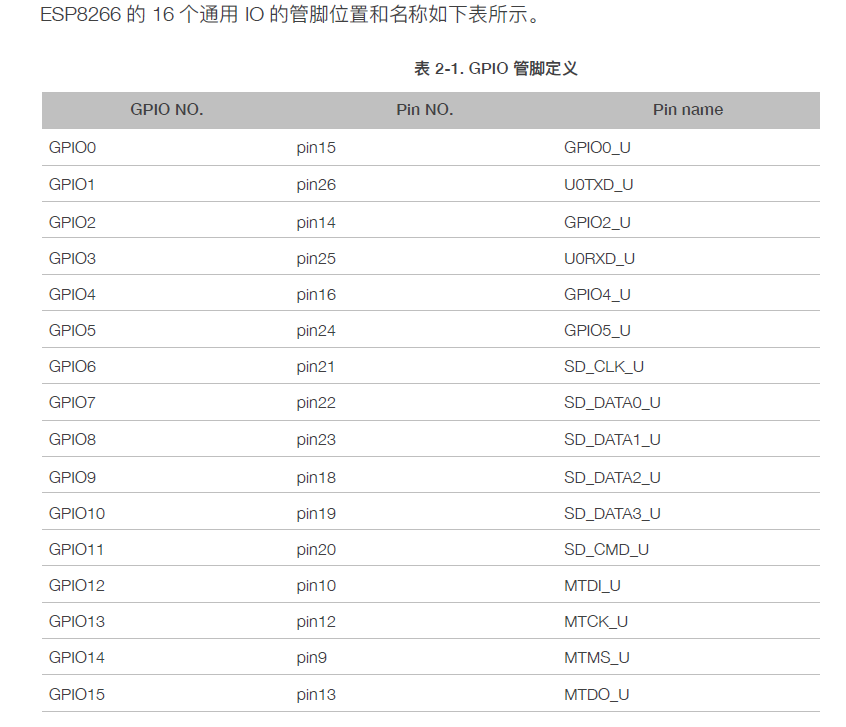
Task: Click the SD_CMD_U pin name
Action: [x=606, y=549]
